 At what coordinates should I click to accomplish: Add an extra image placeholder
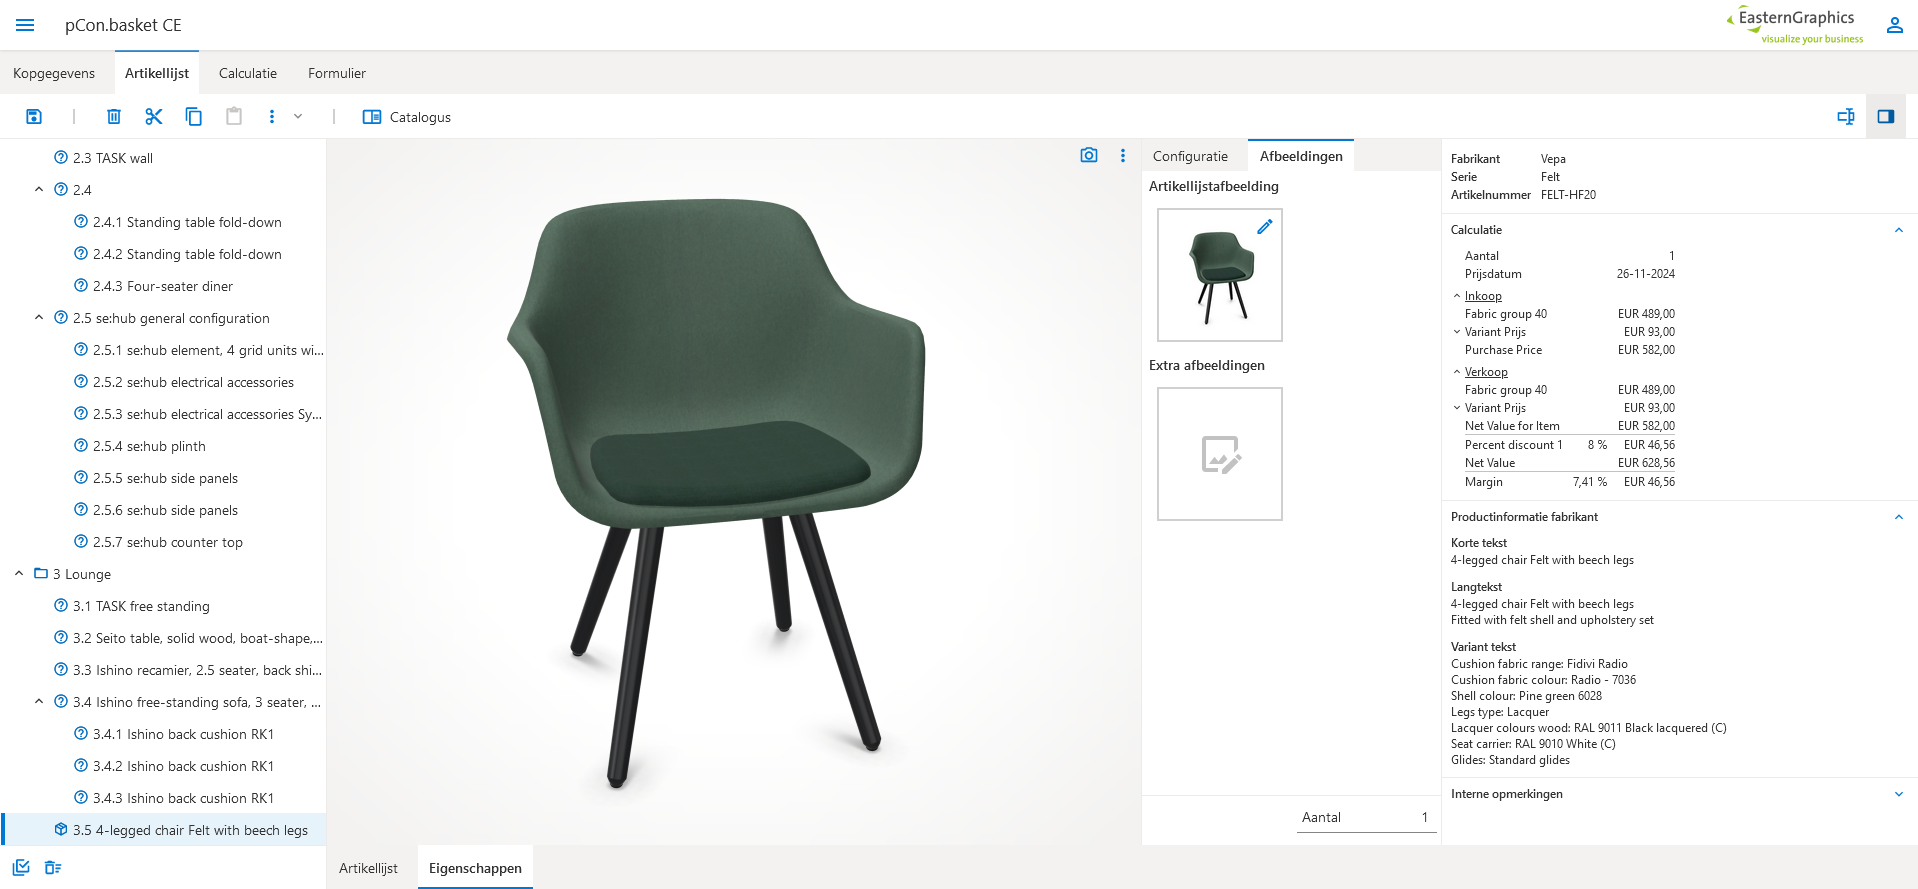[x=1220, y=454]
